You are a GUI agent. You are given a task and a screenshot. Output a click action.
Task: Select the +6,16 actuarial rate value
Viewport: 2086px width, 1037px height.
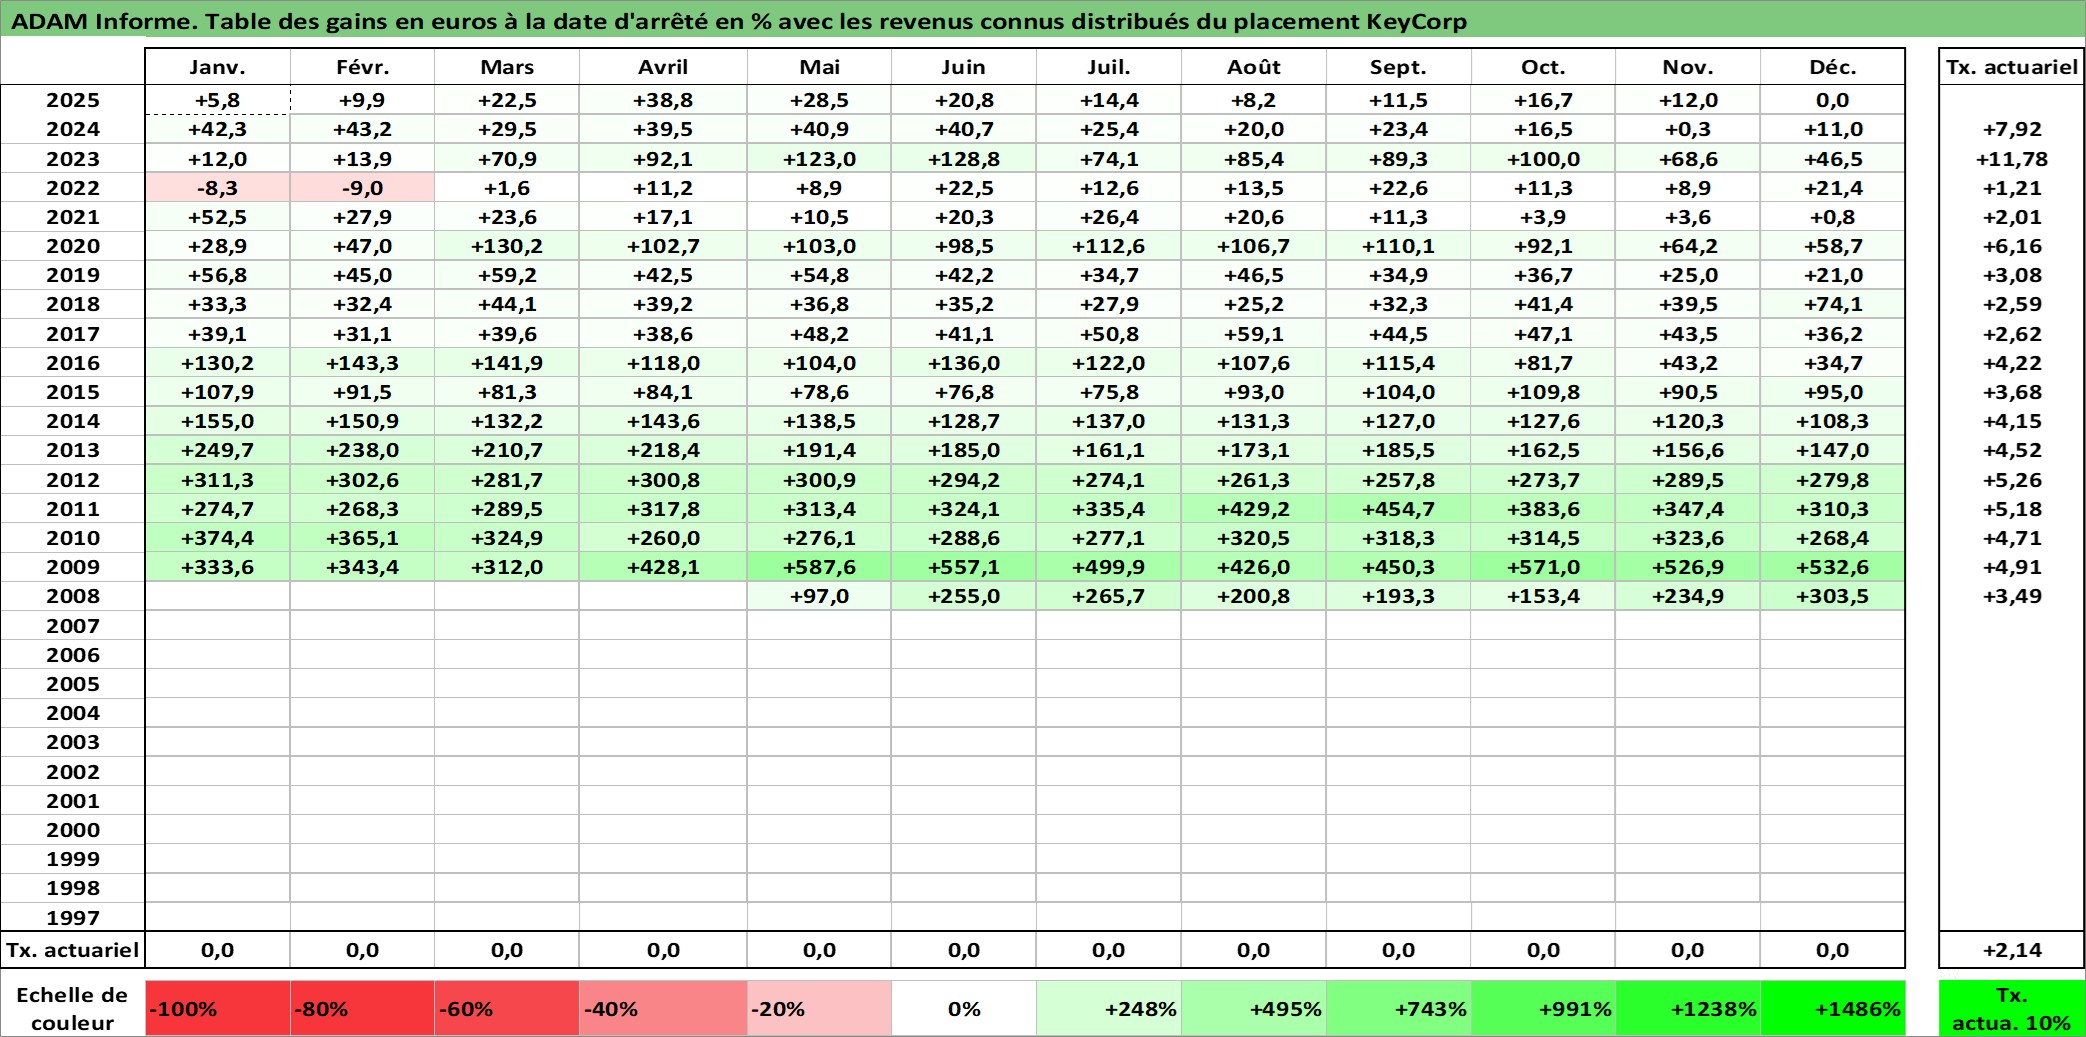[2012, 246]
